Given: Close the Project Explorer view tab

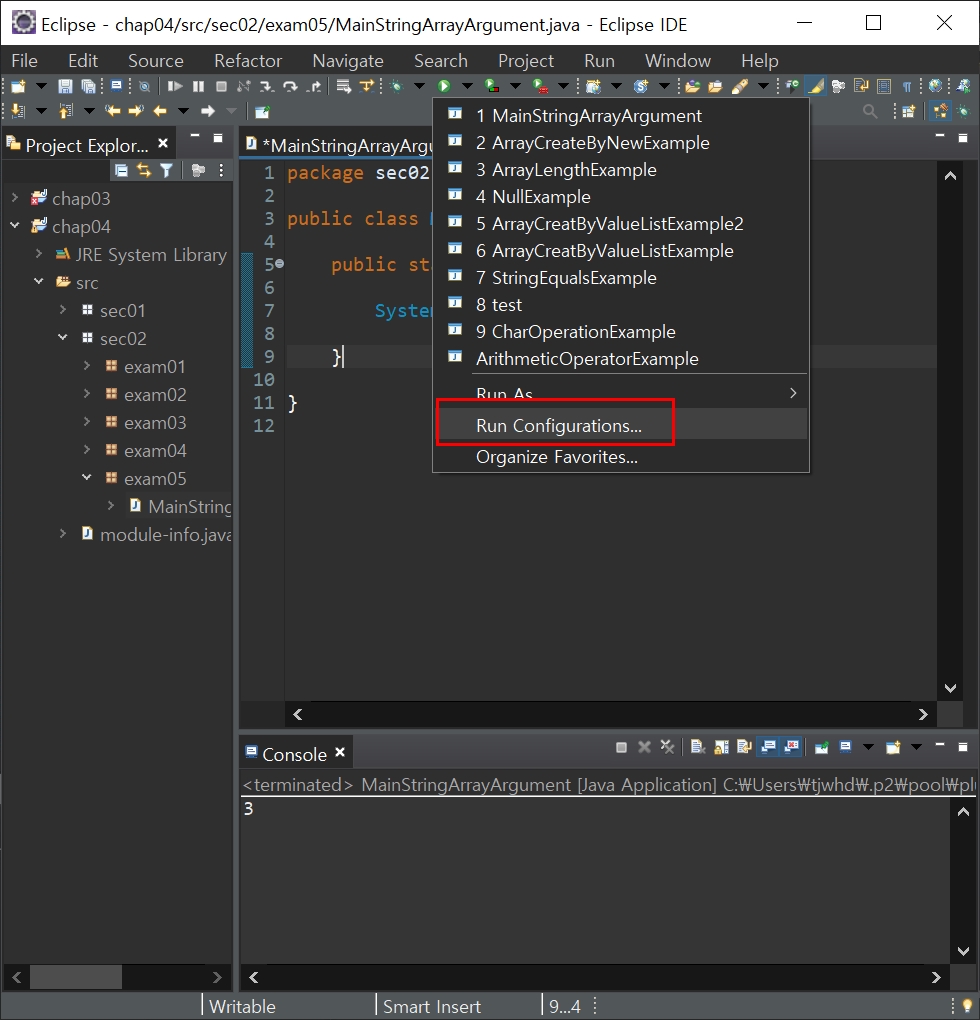Looking at the screenshot, I should tap(163, 143).
